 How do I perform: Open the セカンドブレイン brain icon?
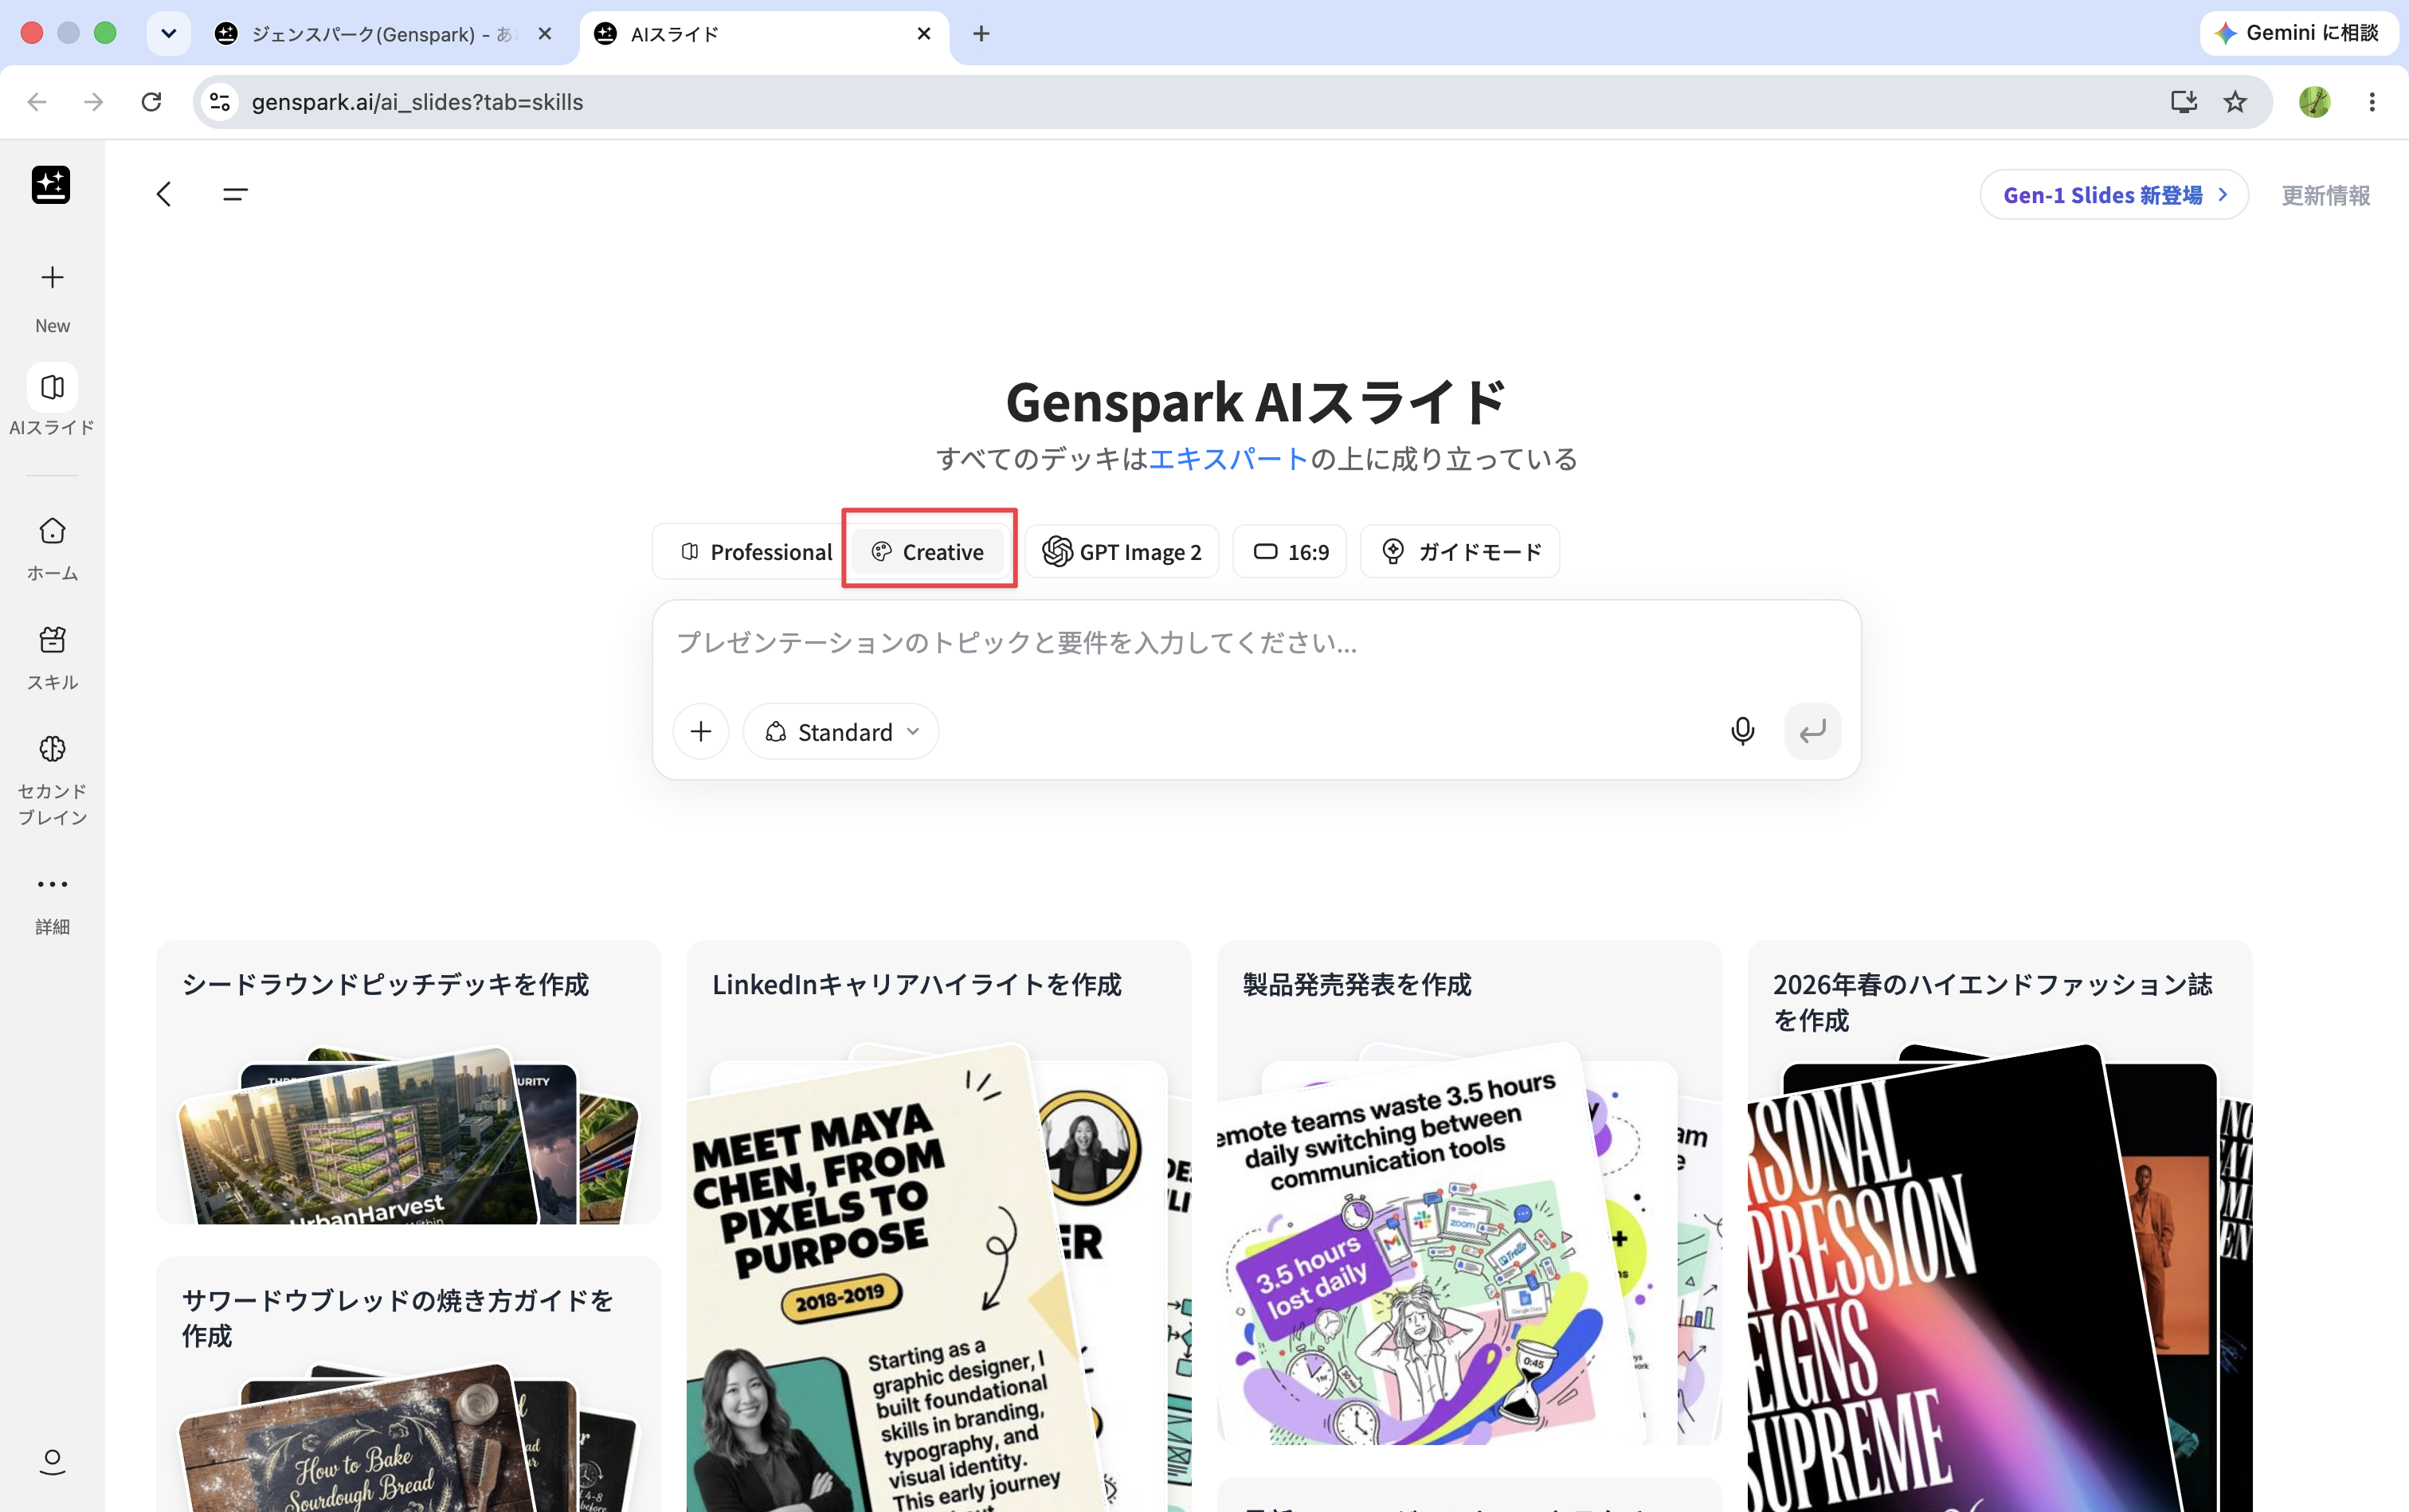pos(52,748)
